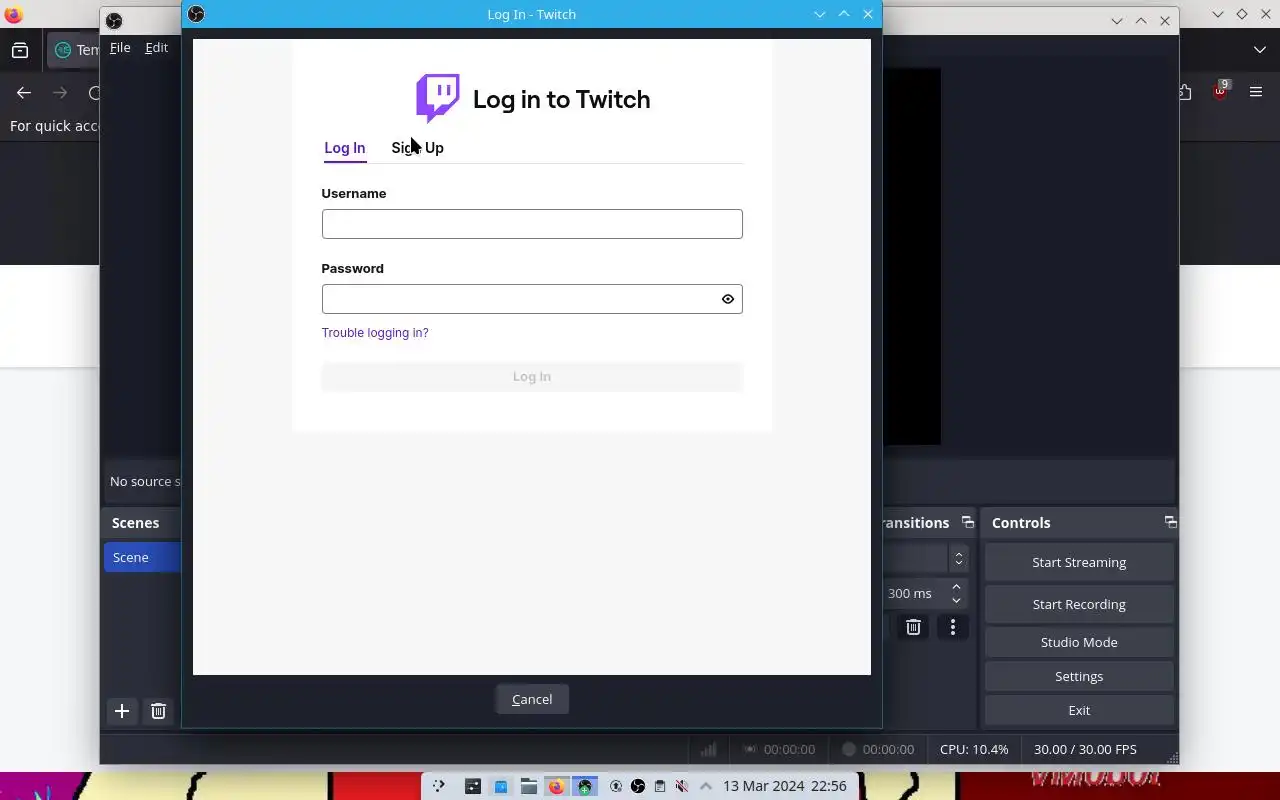Focus the Username input field
The image size is (1280, 800).
click(532, 224)
